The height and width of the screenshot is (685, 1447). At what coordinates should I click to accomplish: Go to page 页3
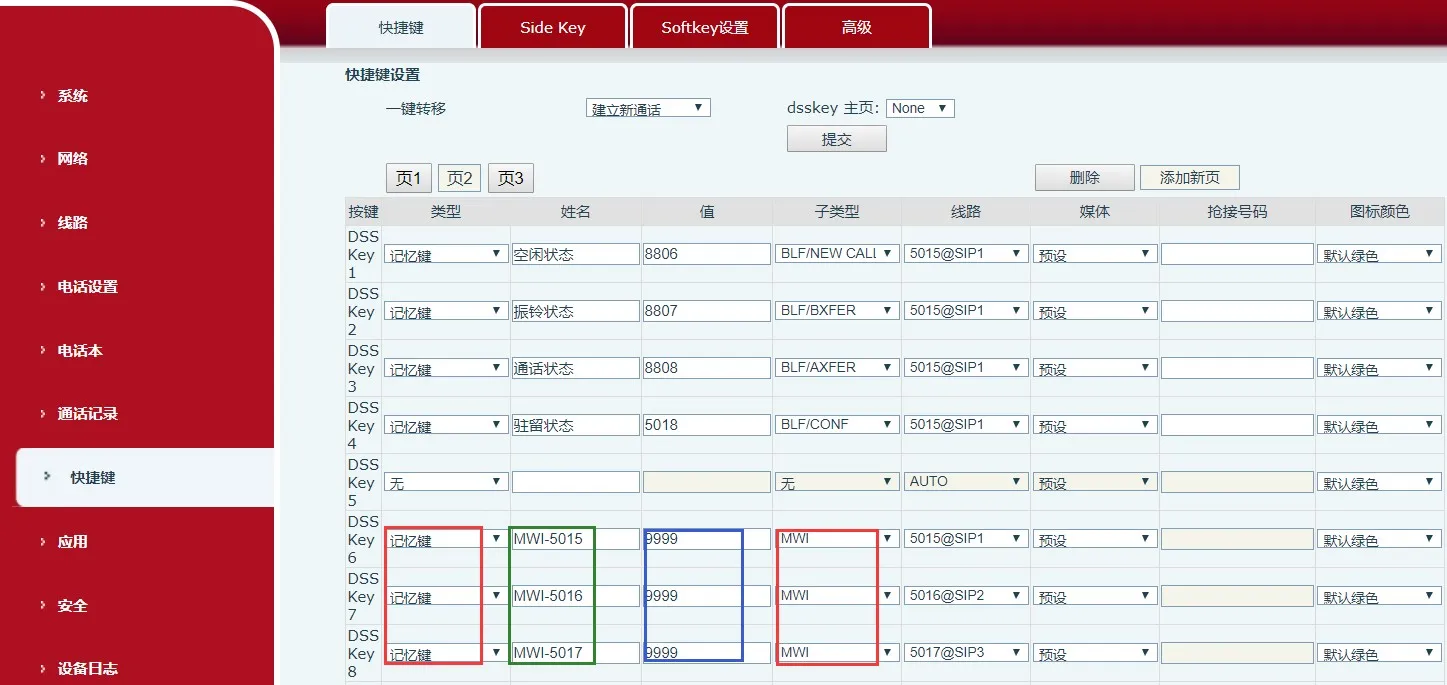point(511,178)
